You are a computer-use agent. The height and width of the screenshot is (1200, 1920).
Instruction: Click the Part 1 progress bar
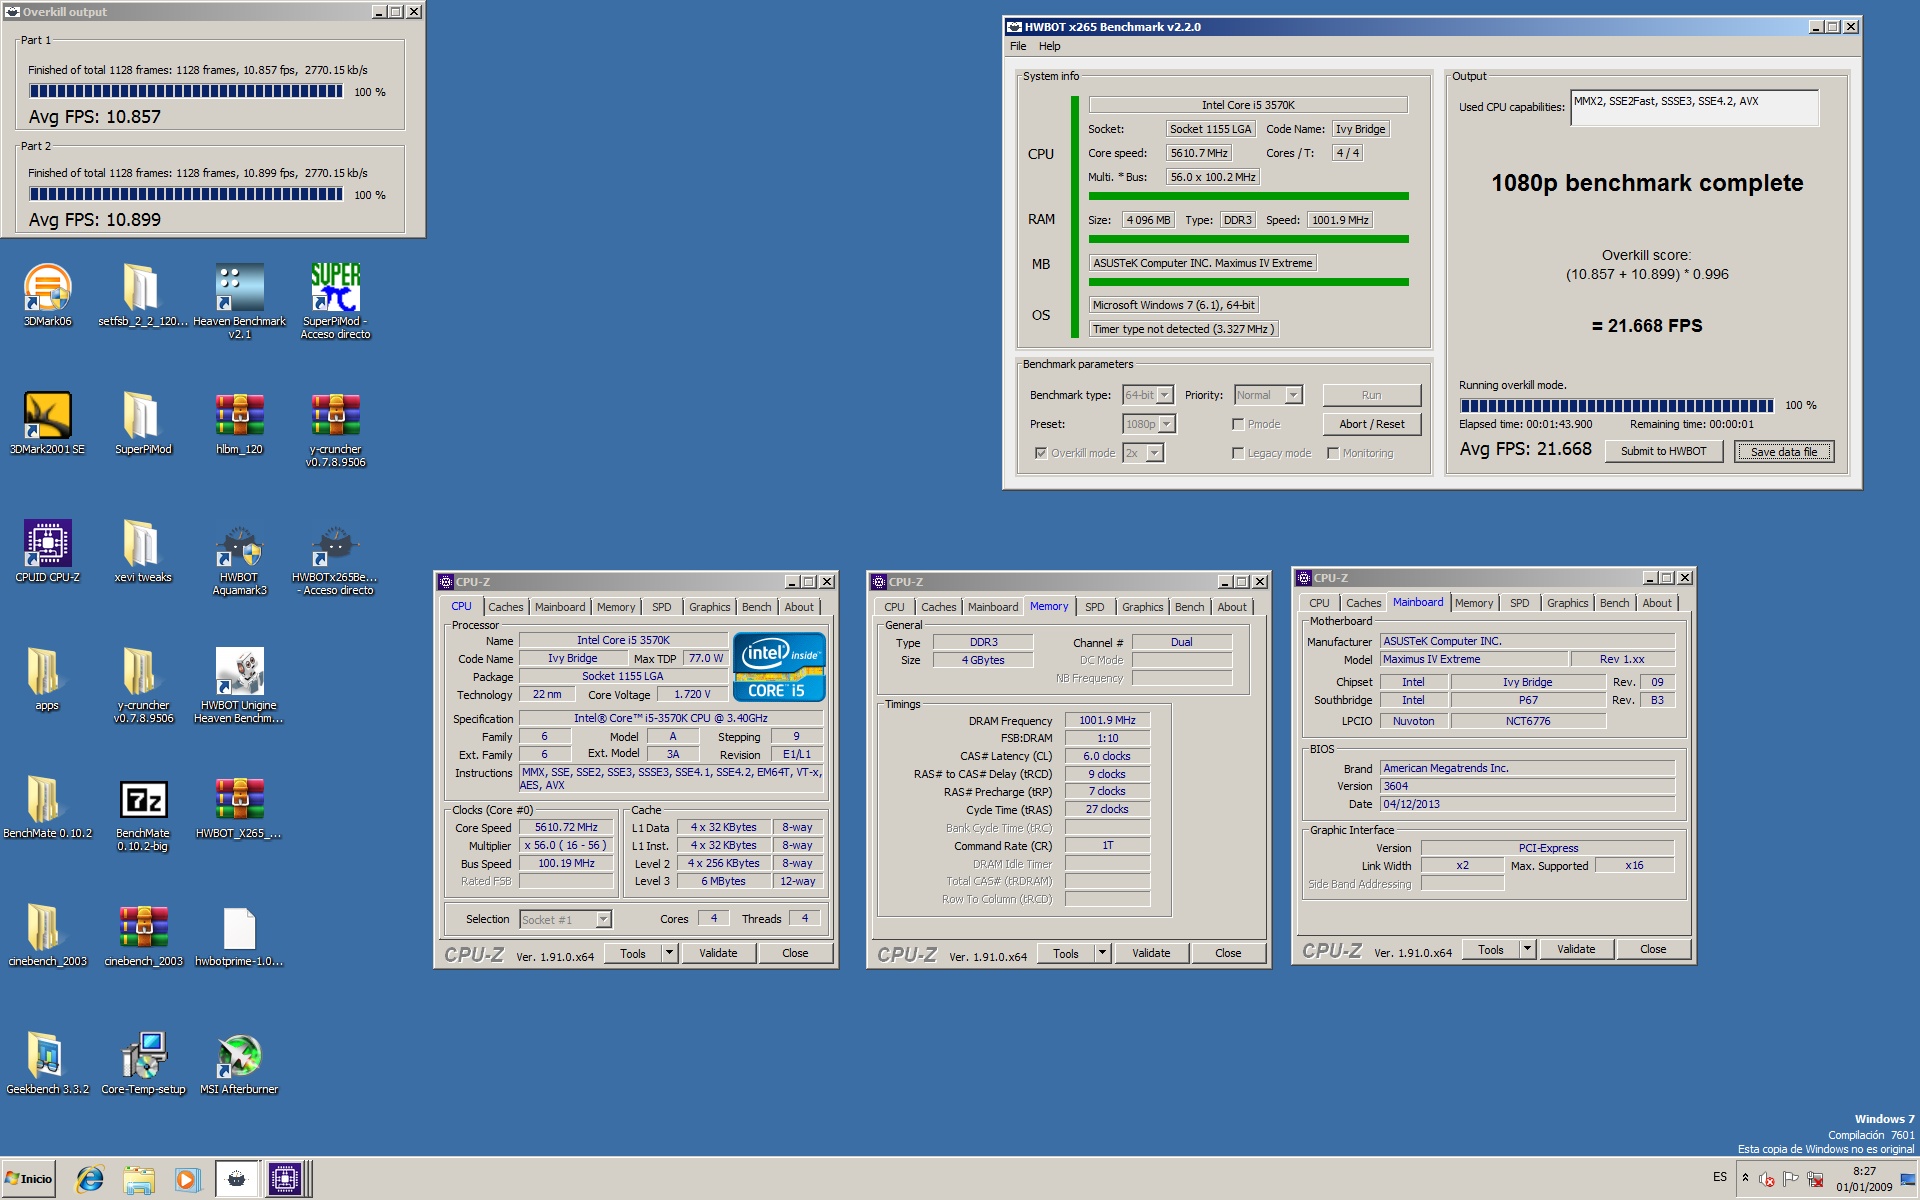coord(186,91)
